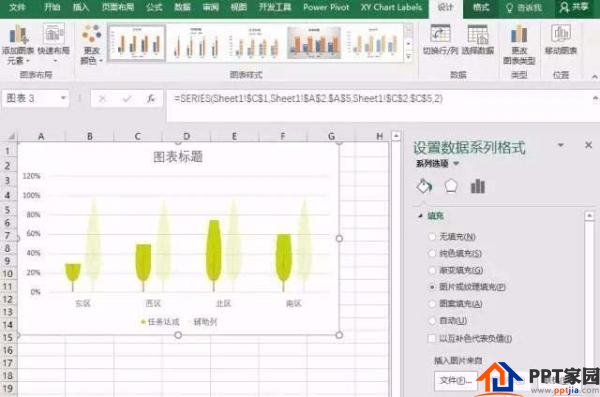The height and width of the screenshot is (397, 600).
Task: Select 渐变填充(G) radio button
Action: click(432, 270)
